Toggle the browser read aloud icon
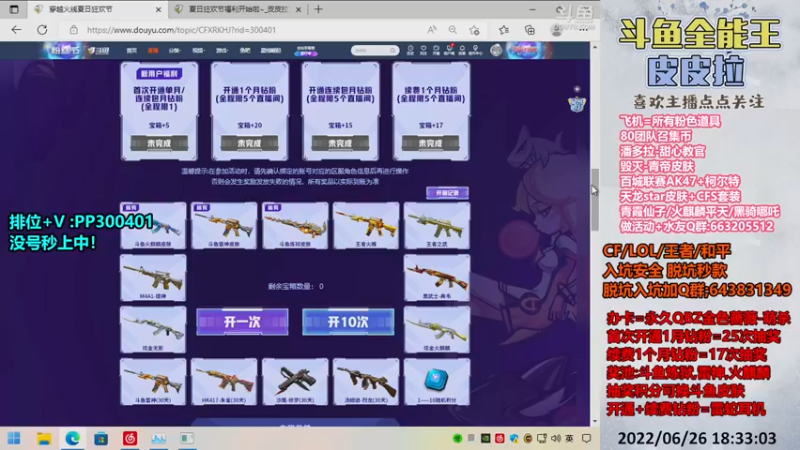Screen dimensions: 800x450 pyautogui.click(x=432, y=30)
